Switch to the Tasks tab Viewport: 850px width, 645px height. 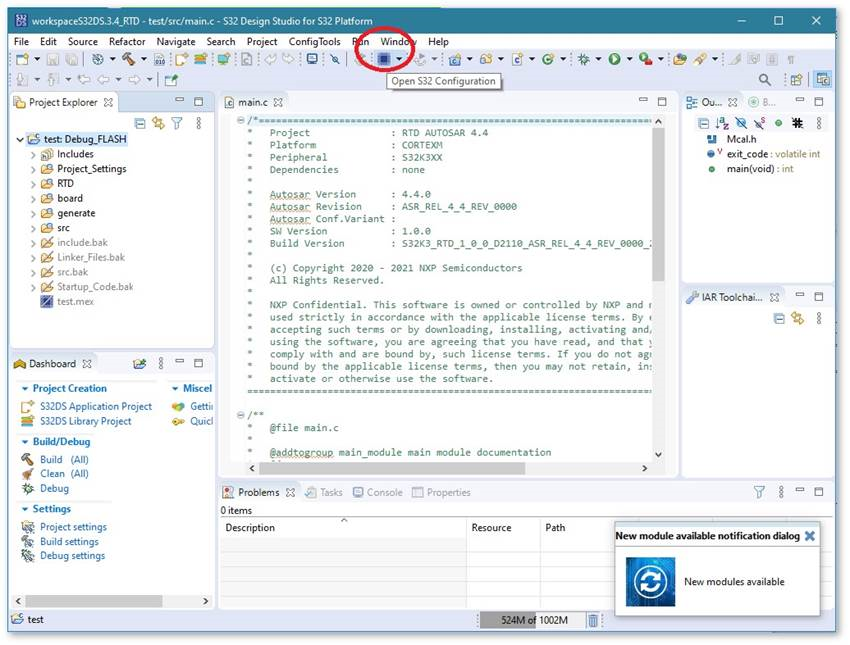point(324,492)
